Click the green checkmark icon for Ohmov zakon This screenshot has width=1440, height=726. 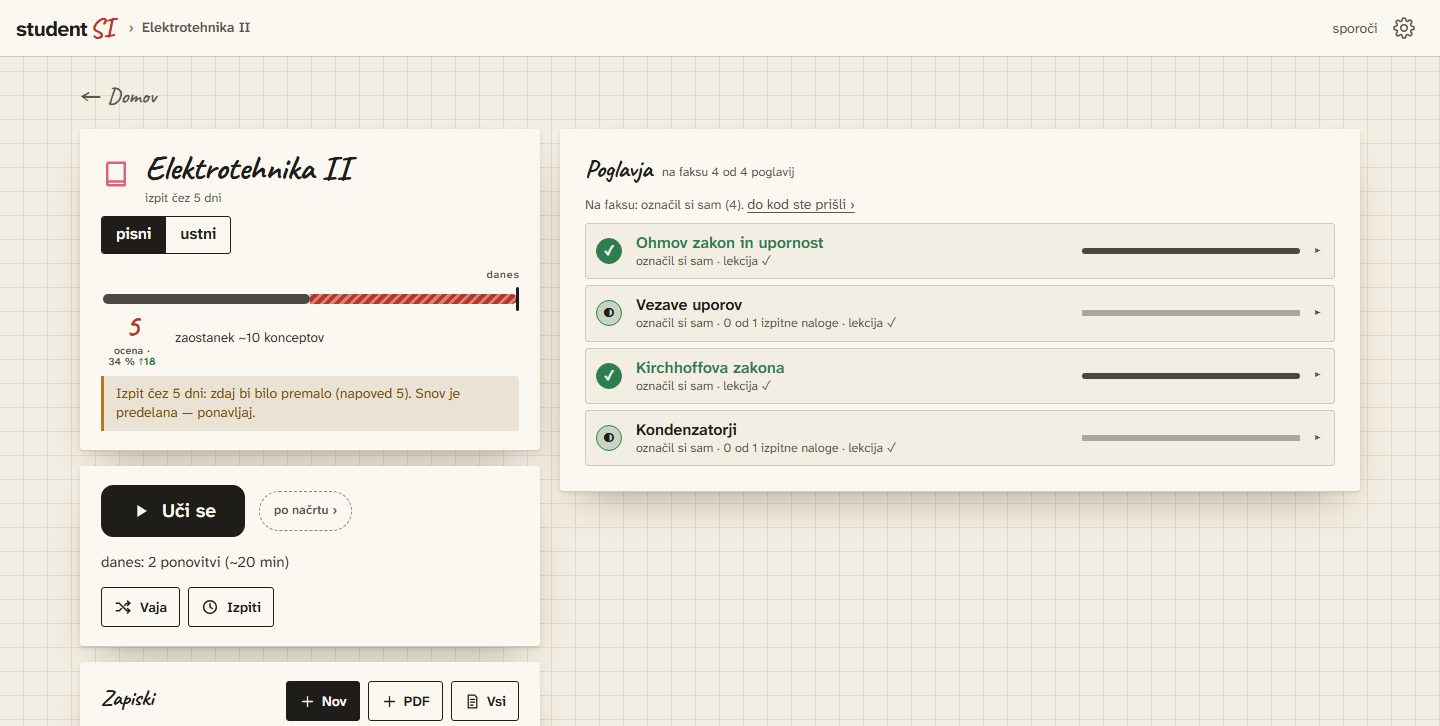[609, 251]
